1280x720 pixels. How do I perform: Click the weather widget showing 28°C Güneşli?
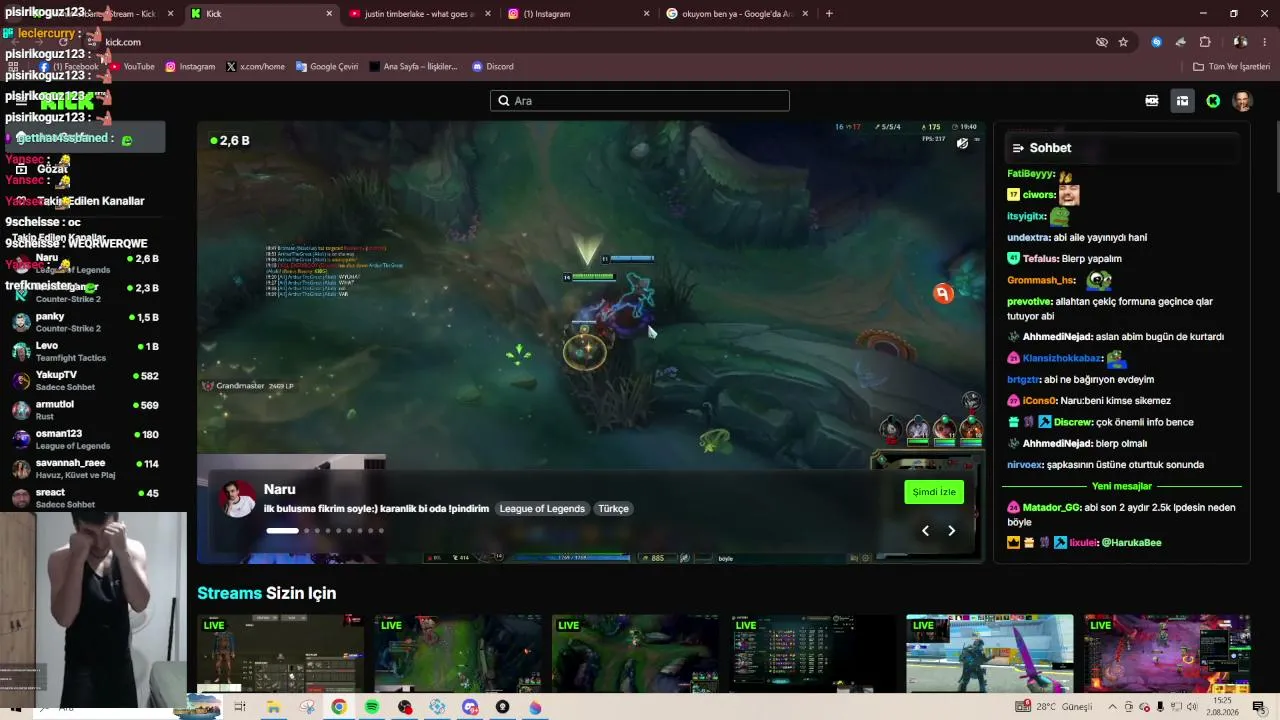click(x=1055, y=707)
